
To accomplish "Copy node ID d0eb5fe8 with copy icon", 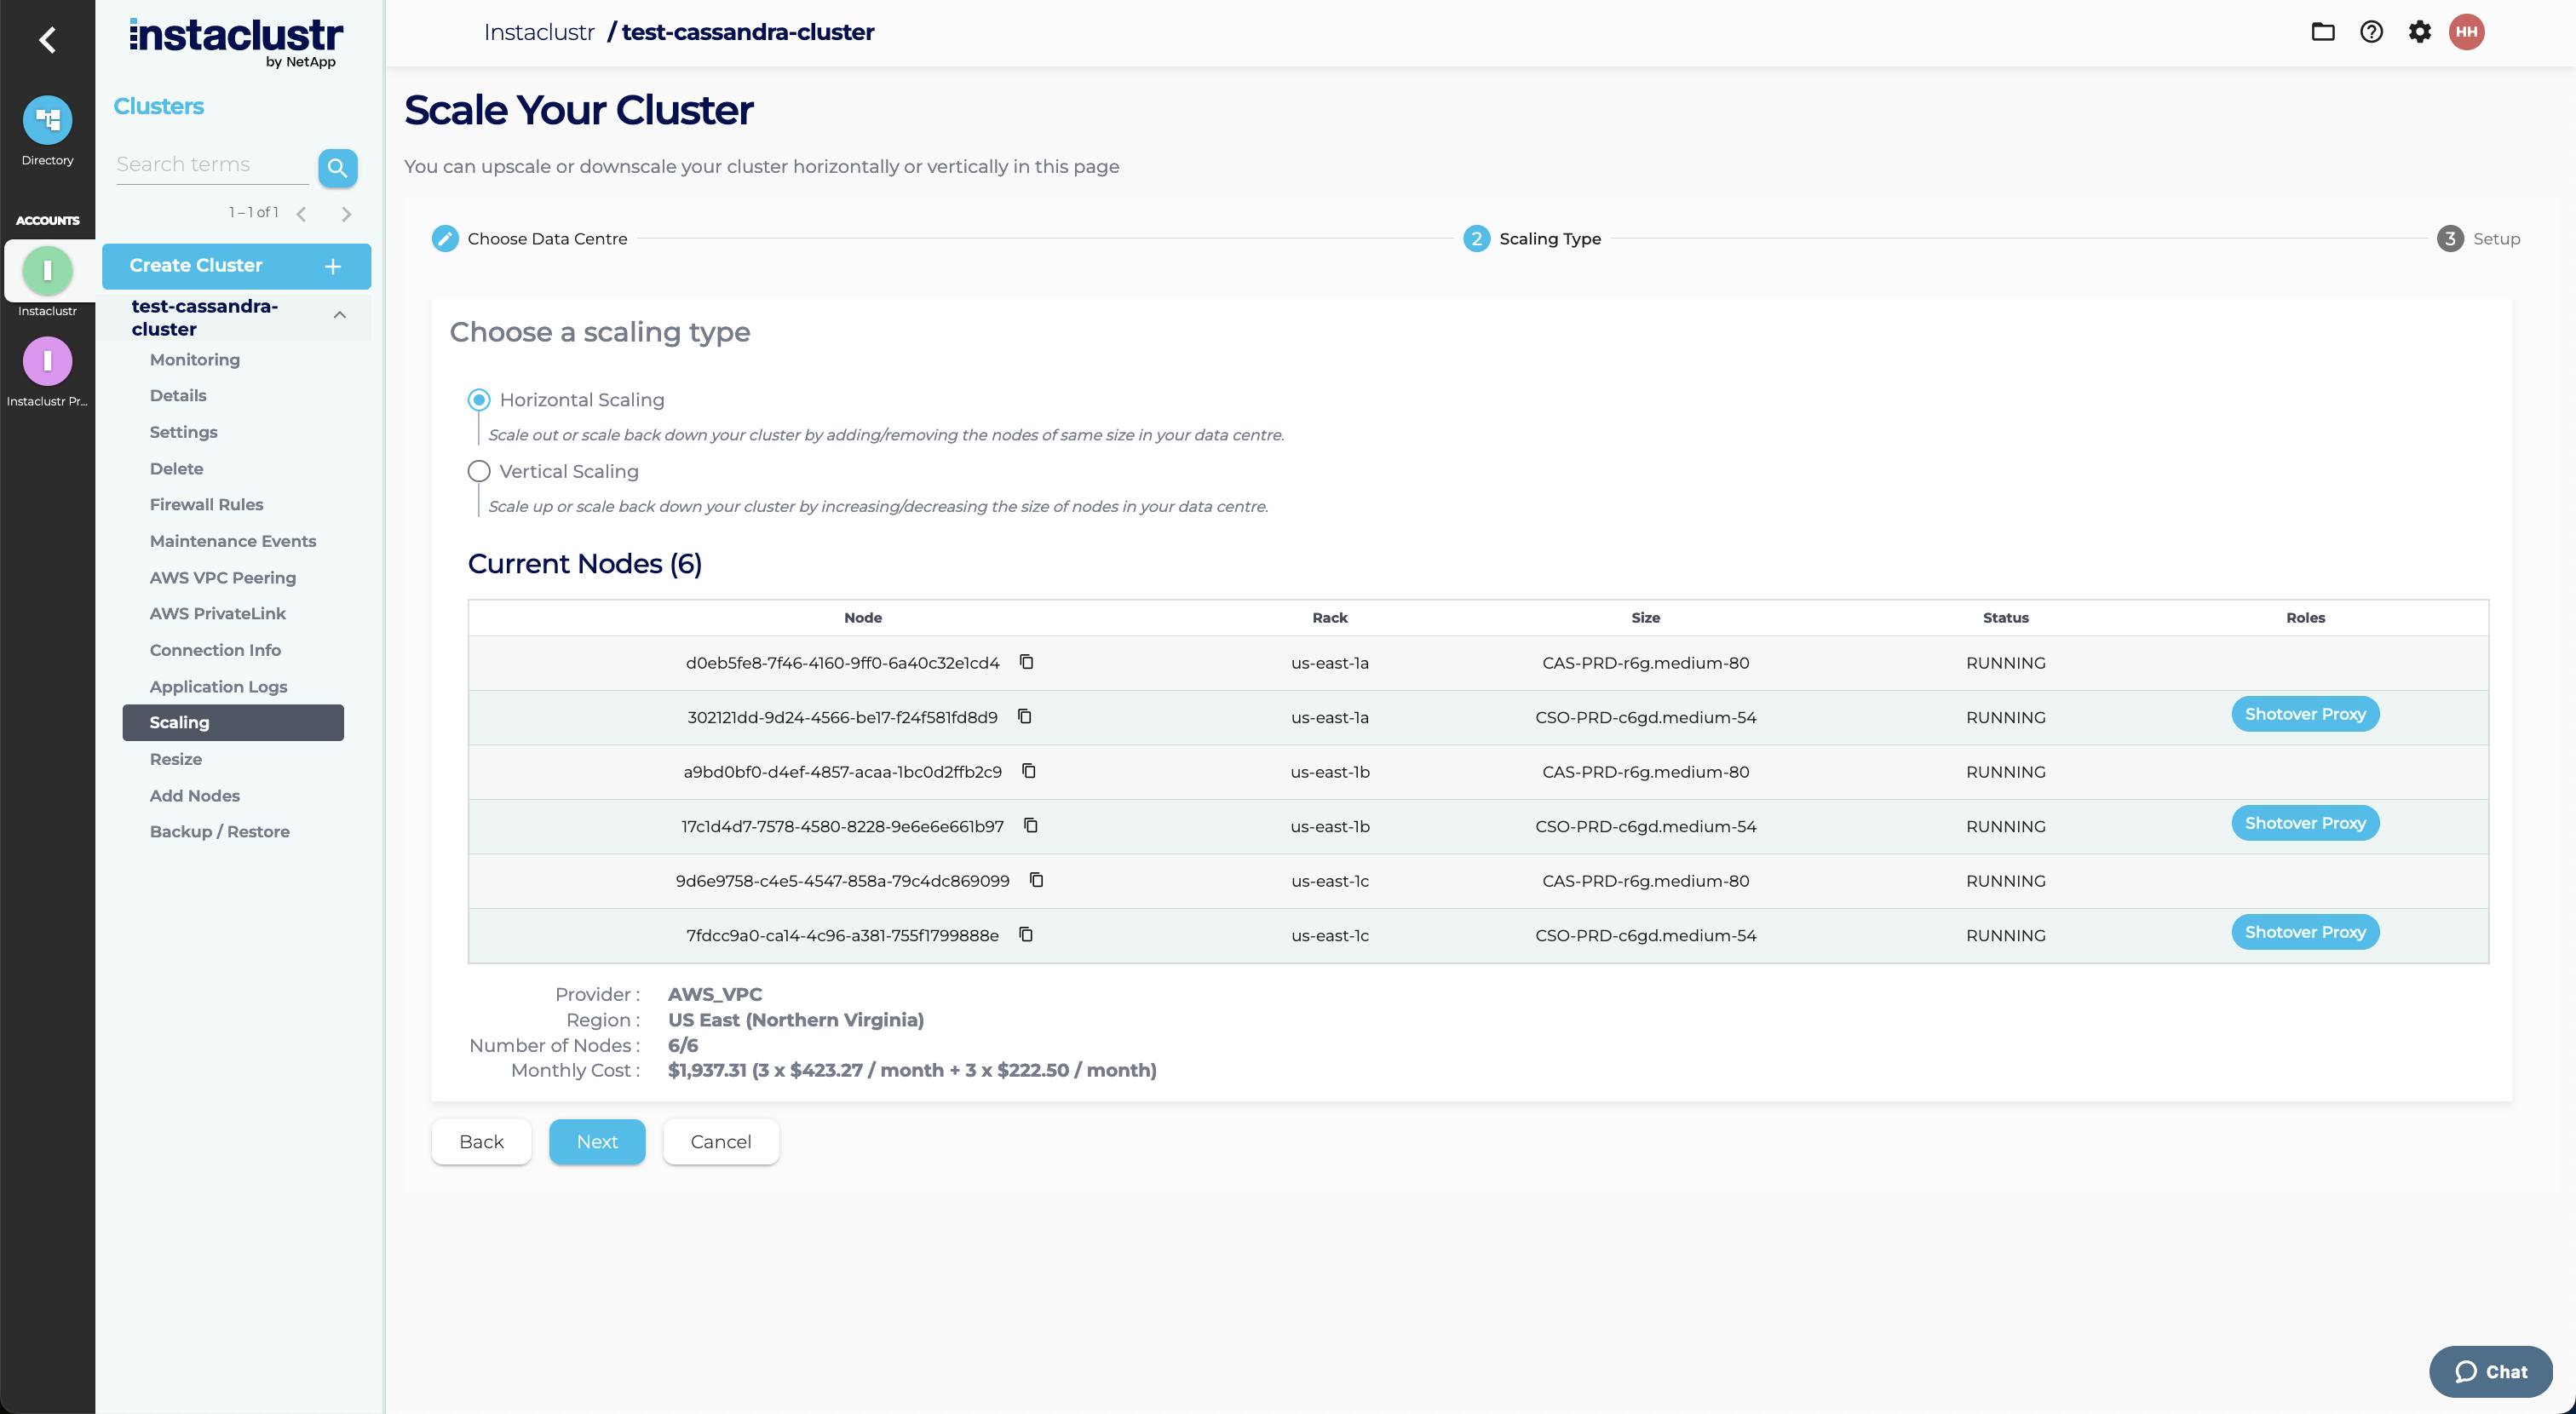I will 1026,662.
